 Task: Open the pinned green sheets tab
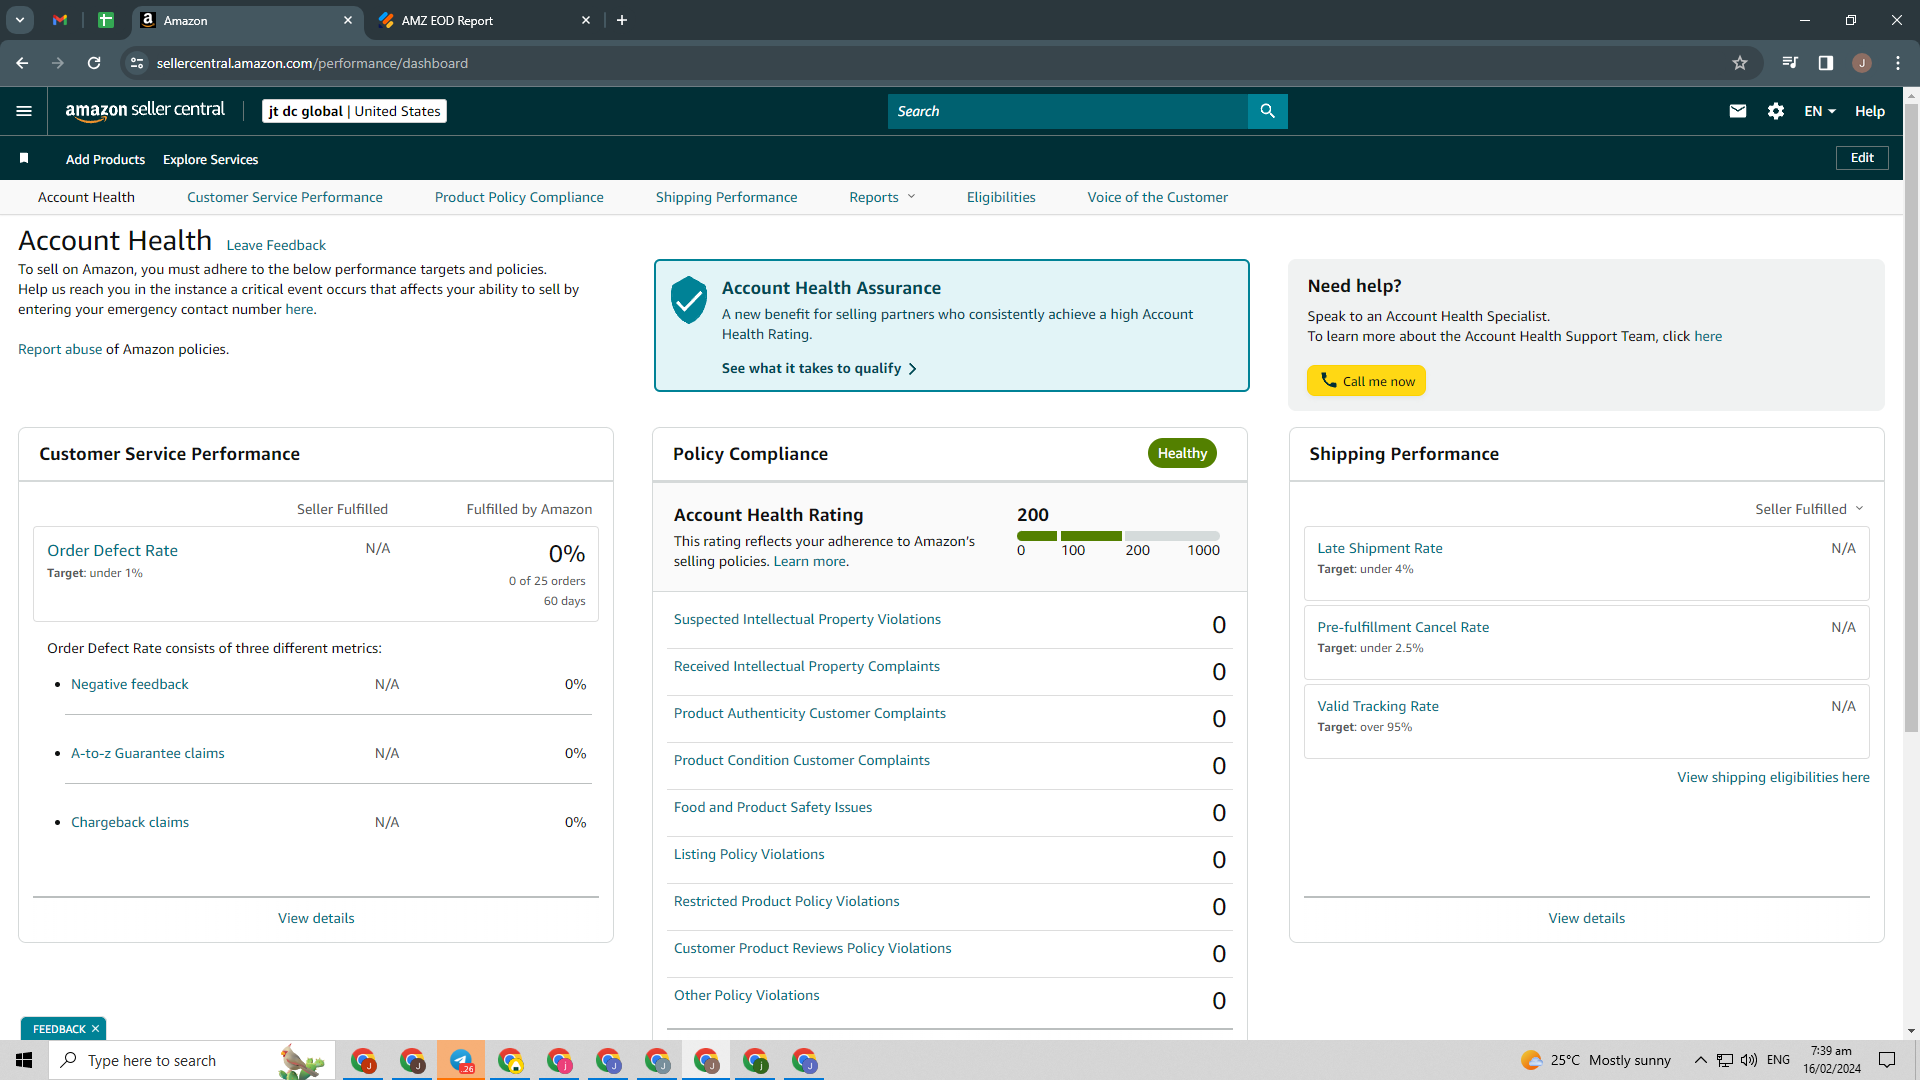click(106, 20)
